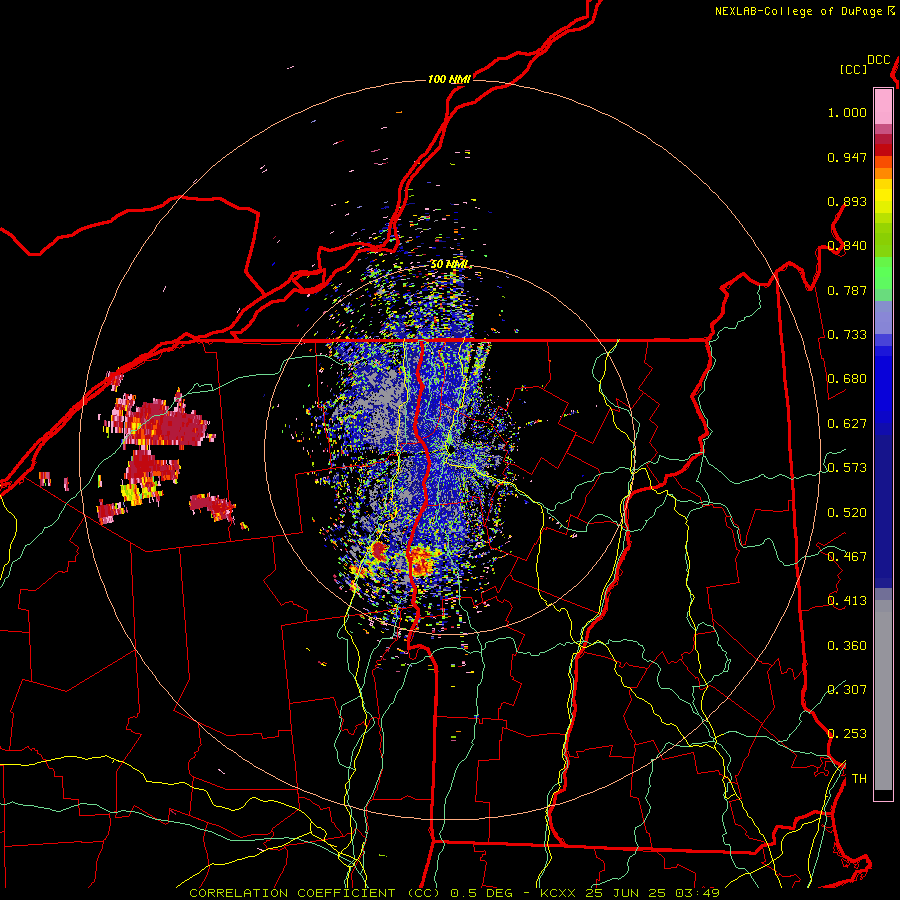Select the 0.467 legend value
This screenshot has width=900, height=900.
847,557
